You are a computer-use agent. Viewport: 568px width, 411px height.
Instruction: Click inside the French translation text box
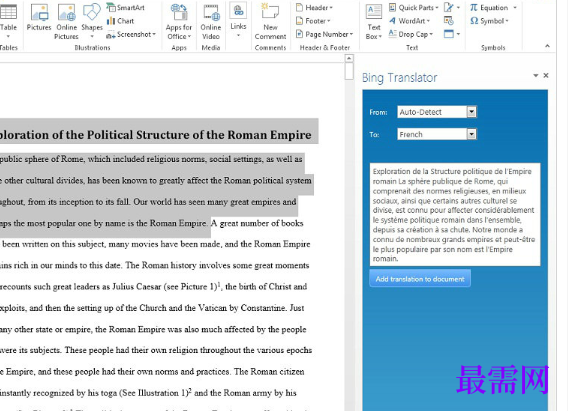click(x=455, y=215)
